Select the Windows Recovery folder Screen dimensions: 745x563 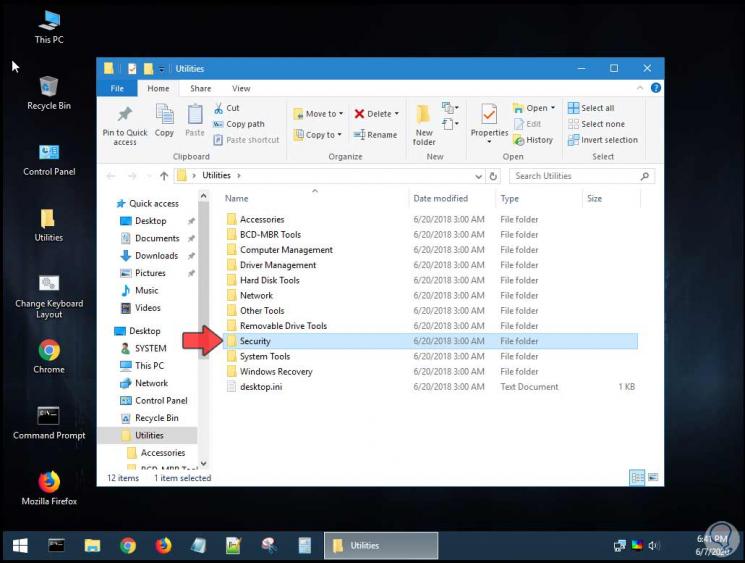click(430, 372)
